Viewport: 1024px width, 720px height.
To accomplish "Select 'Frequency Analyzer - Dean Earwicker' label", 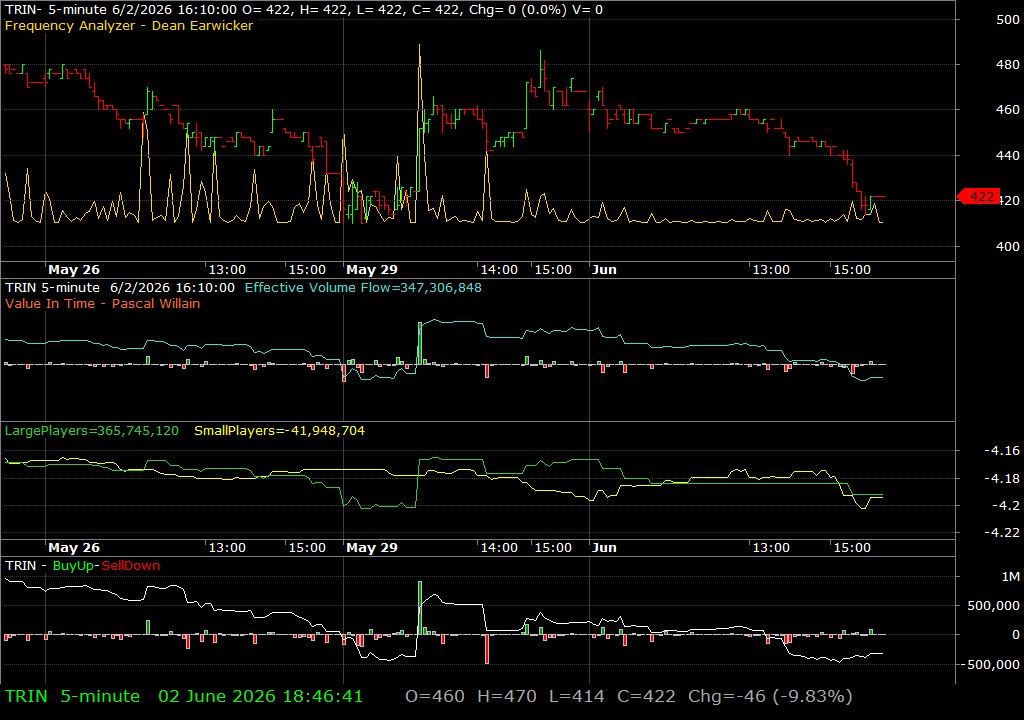I will pyautogui.click(x=129, y=25).
